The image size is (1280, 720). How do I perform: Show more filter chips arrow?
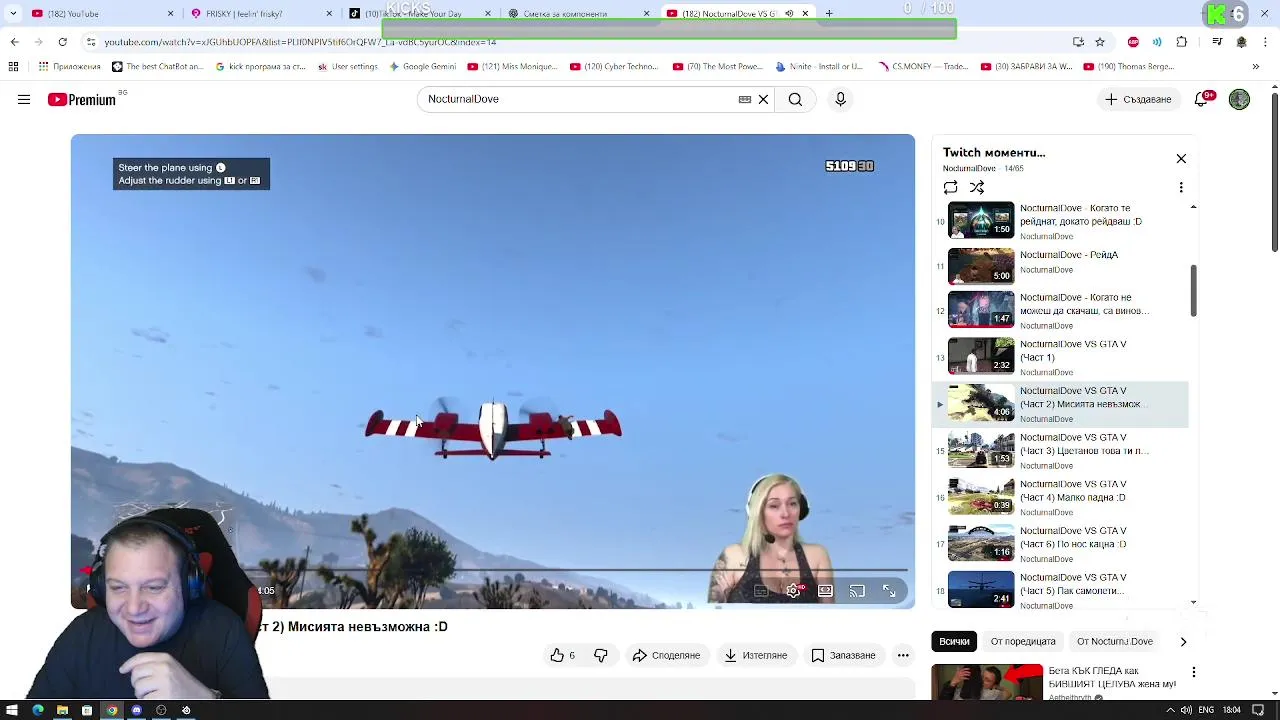[x=1183, y=641]
